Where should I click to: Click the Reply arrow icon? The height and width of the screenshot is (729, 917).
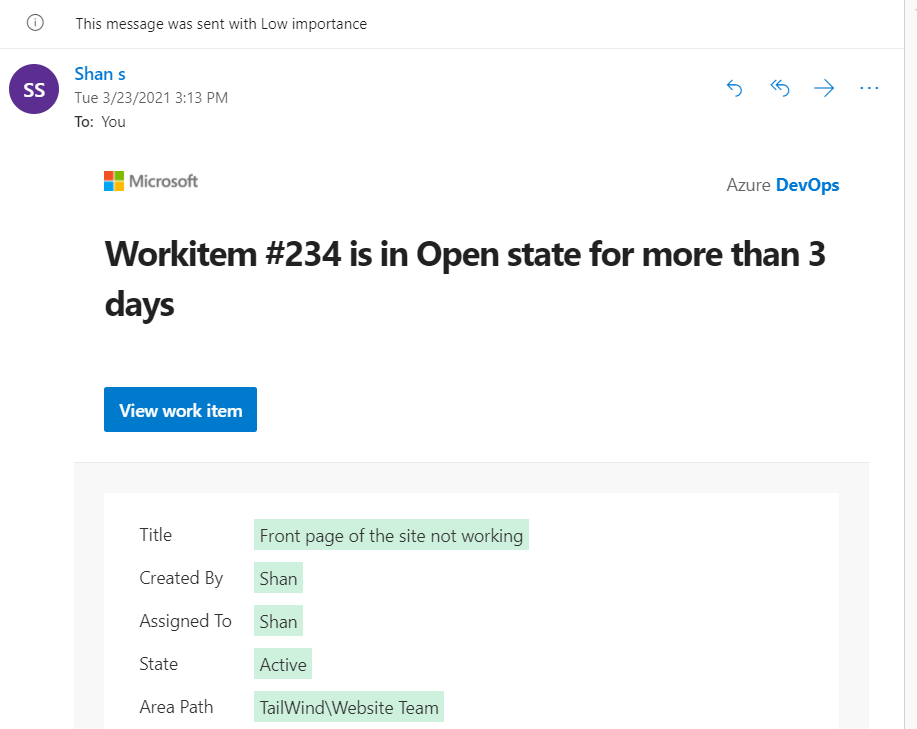[735, 88]
